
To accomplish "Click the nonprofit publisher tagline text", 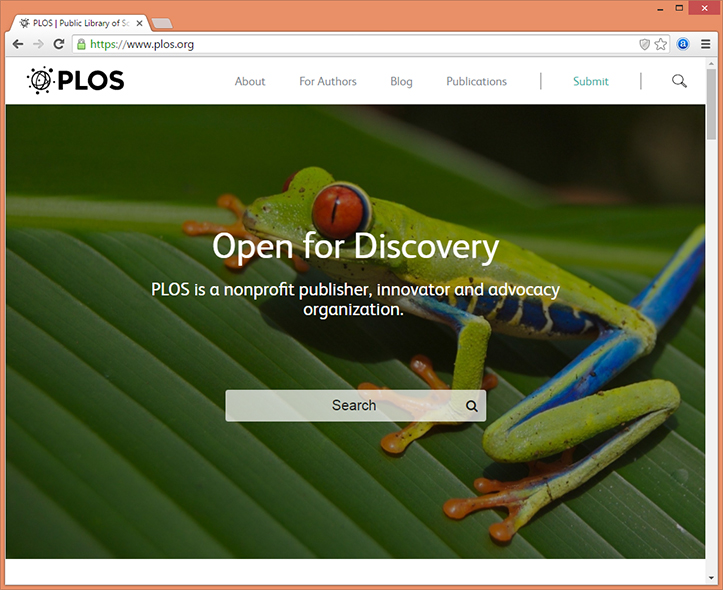I will (356, 299).
